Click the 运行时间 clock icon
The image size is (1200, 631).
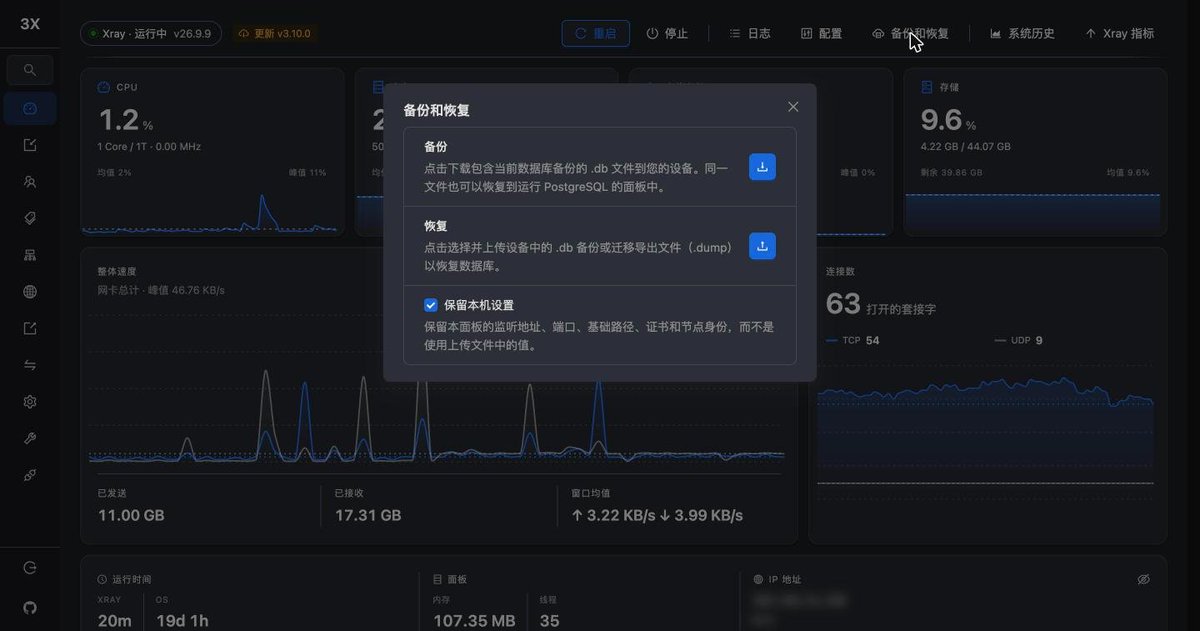point(103,579)
